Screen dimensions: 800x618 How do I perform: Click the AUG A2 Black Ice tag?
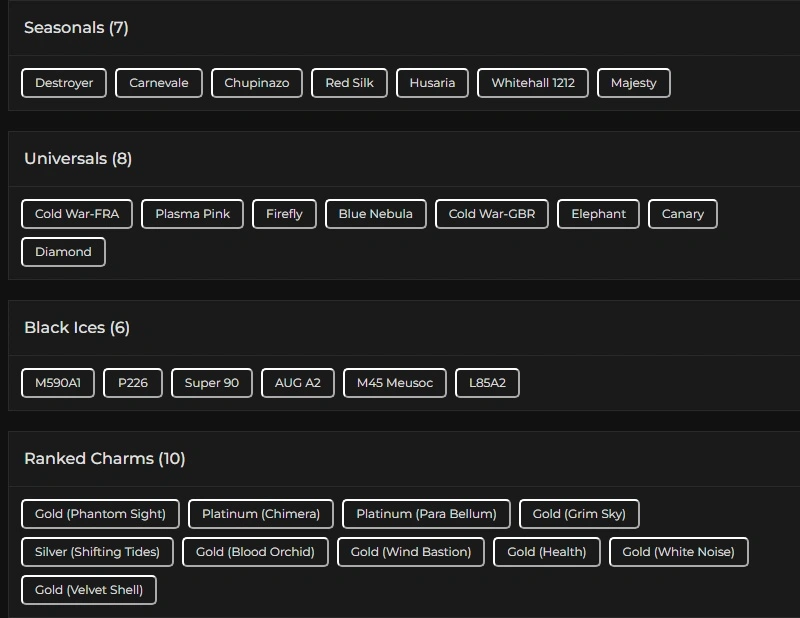pos(298,383)
